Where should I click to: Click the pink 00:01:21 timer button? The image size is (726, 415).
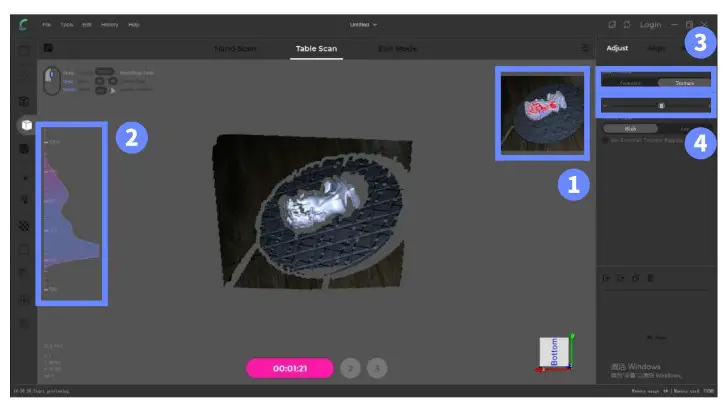point(290,369)
